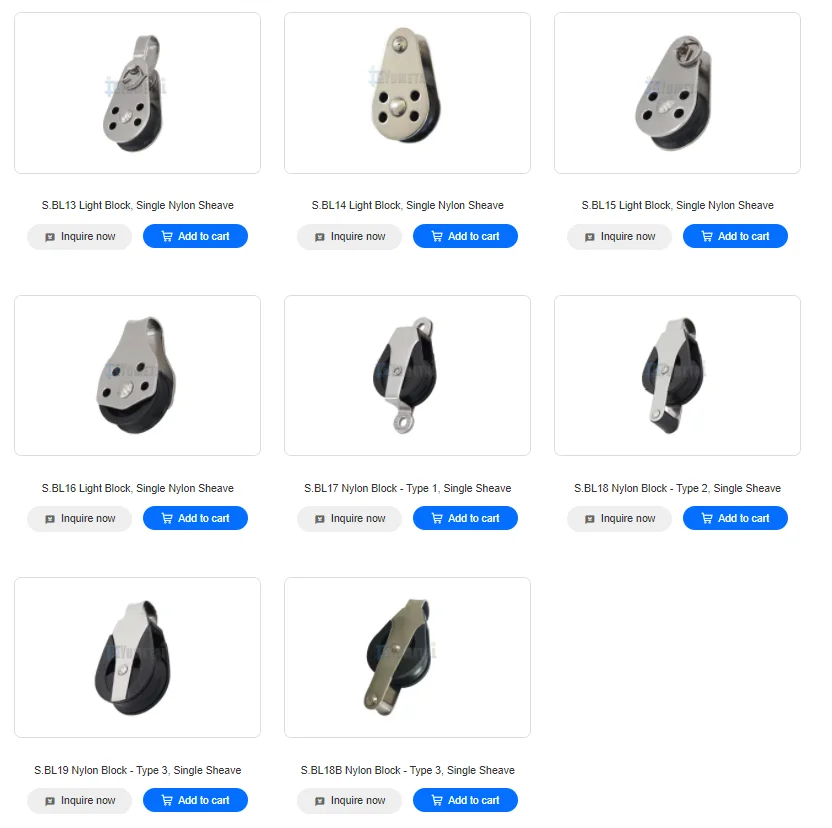Inquire now about S.BL17 Nylon Block
This screenshot has height=828, width=832.
(350, 519)
